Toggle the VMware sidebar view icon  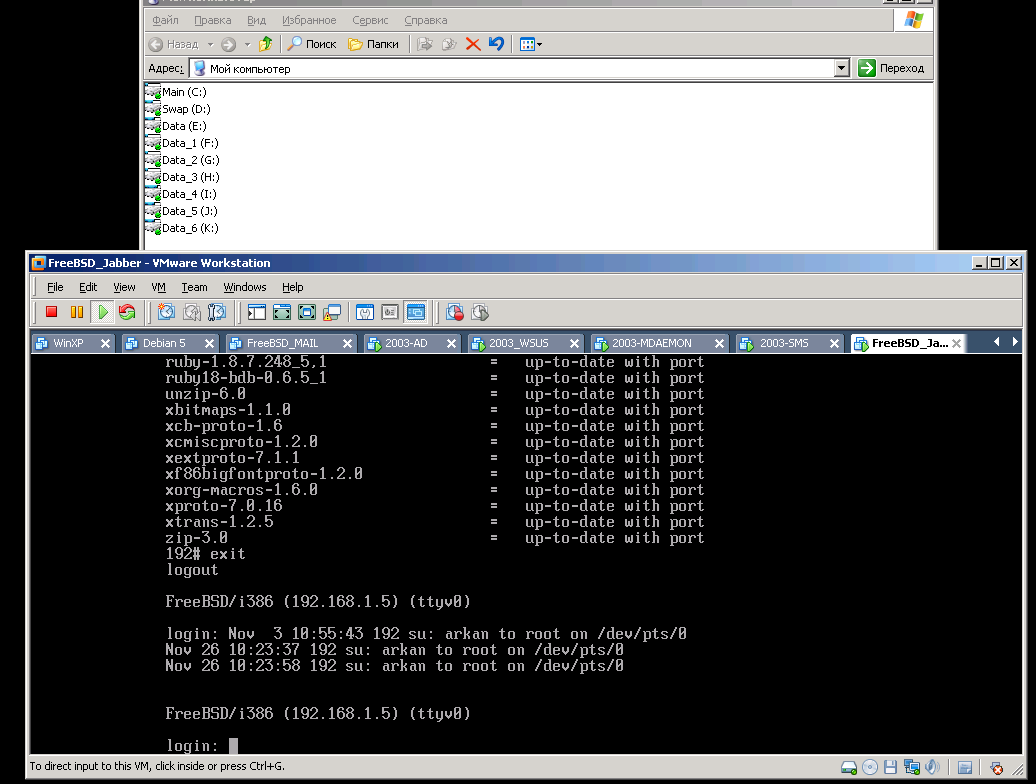tap(257, 312)
